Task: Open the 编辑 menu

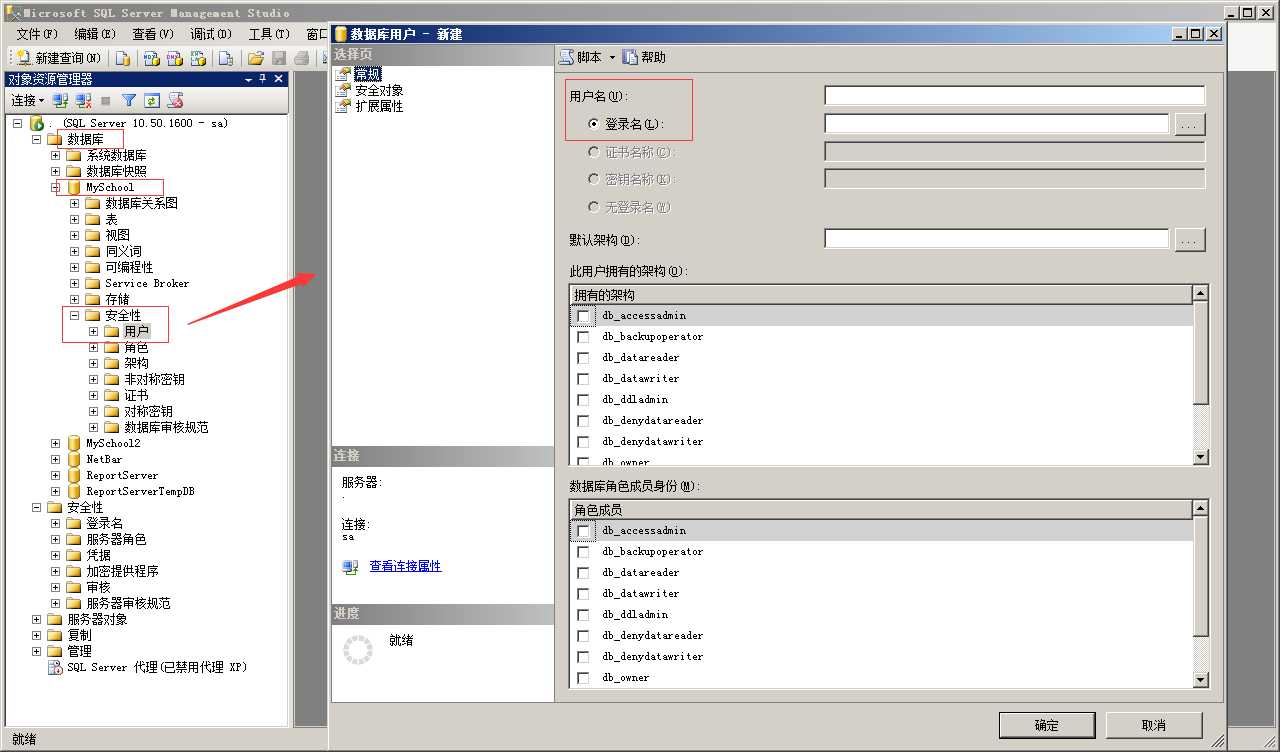Action: 94,34
